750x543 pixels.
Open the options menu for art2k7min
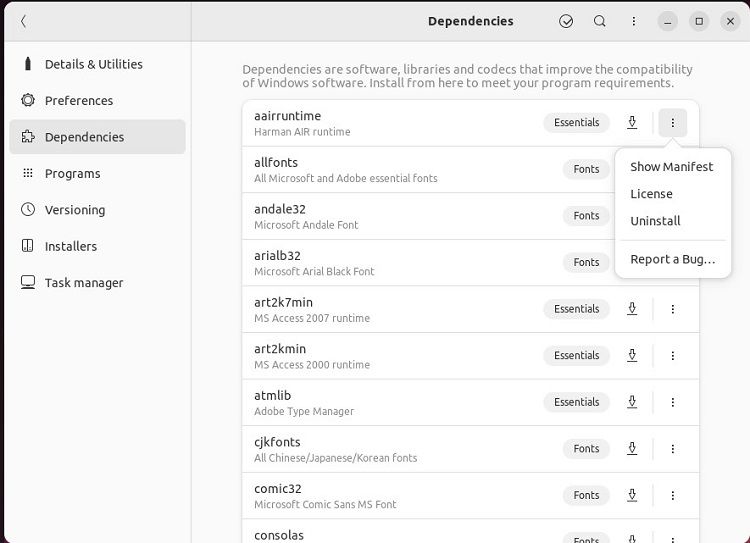coord(673,309)
